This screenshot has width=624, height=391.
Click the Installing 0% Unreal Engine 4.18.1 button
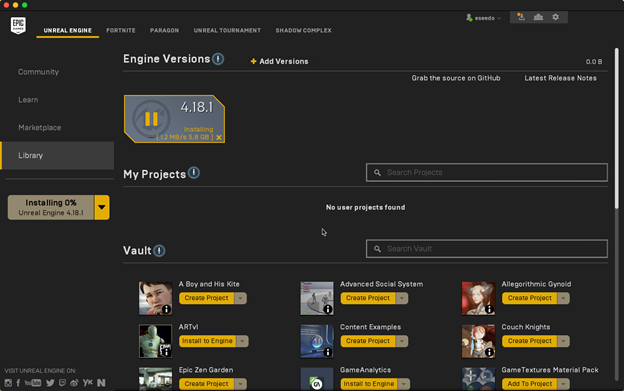tap(51, 207)
